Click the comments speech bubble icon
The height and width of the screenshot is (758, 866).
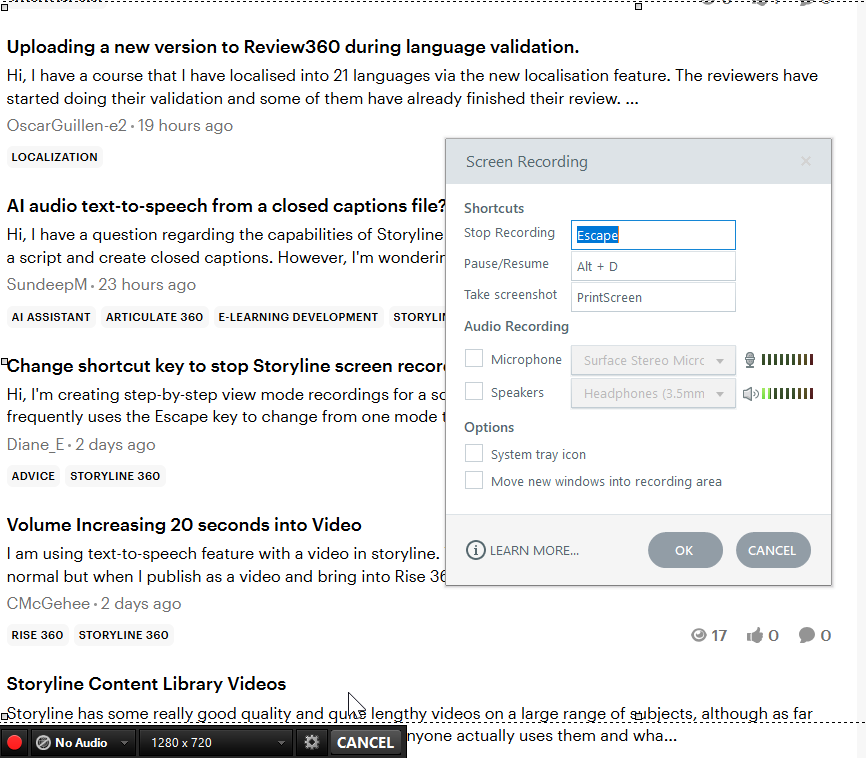[806, 635]
